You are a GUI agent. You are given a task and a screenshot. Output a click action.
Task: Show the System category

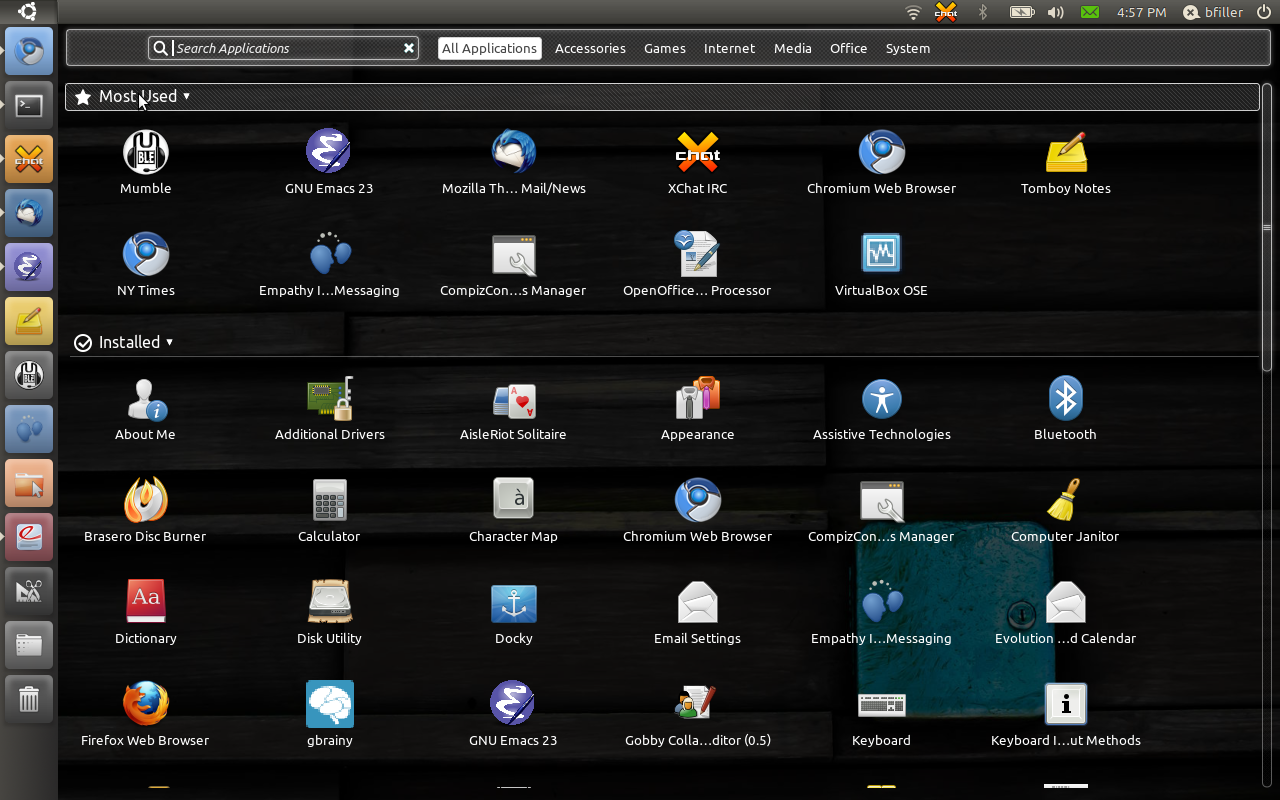pos(907,48)
